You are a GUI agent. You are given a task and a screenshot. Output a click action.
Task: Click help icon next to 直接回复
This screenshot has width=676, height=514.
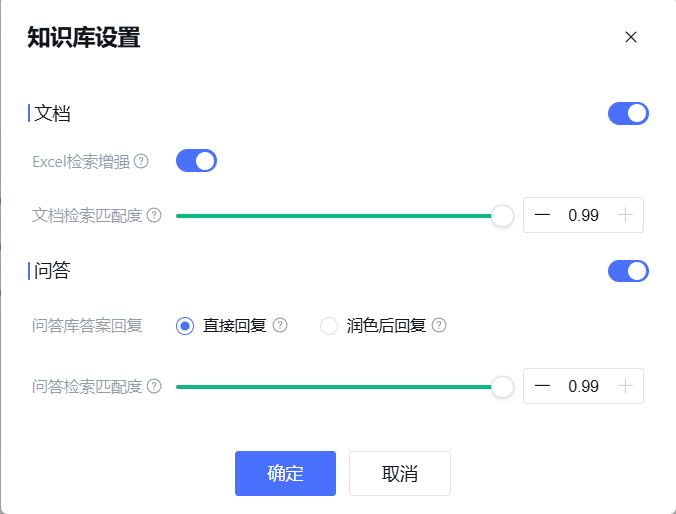[x=280, y=325]
